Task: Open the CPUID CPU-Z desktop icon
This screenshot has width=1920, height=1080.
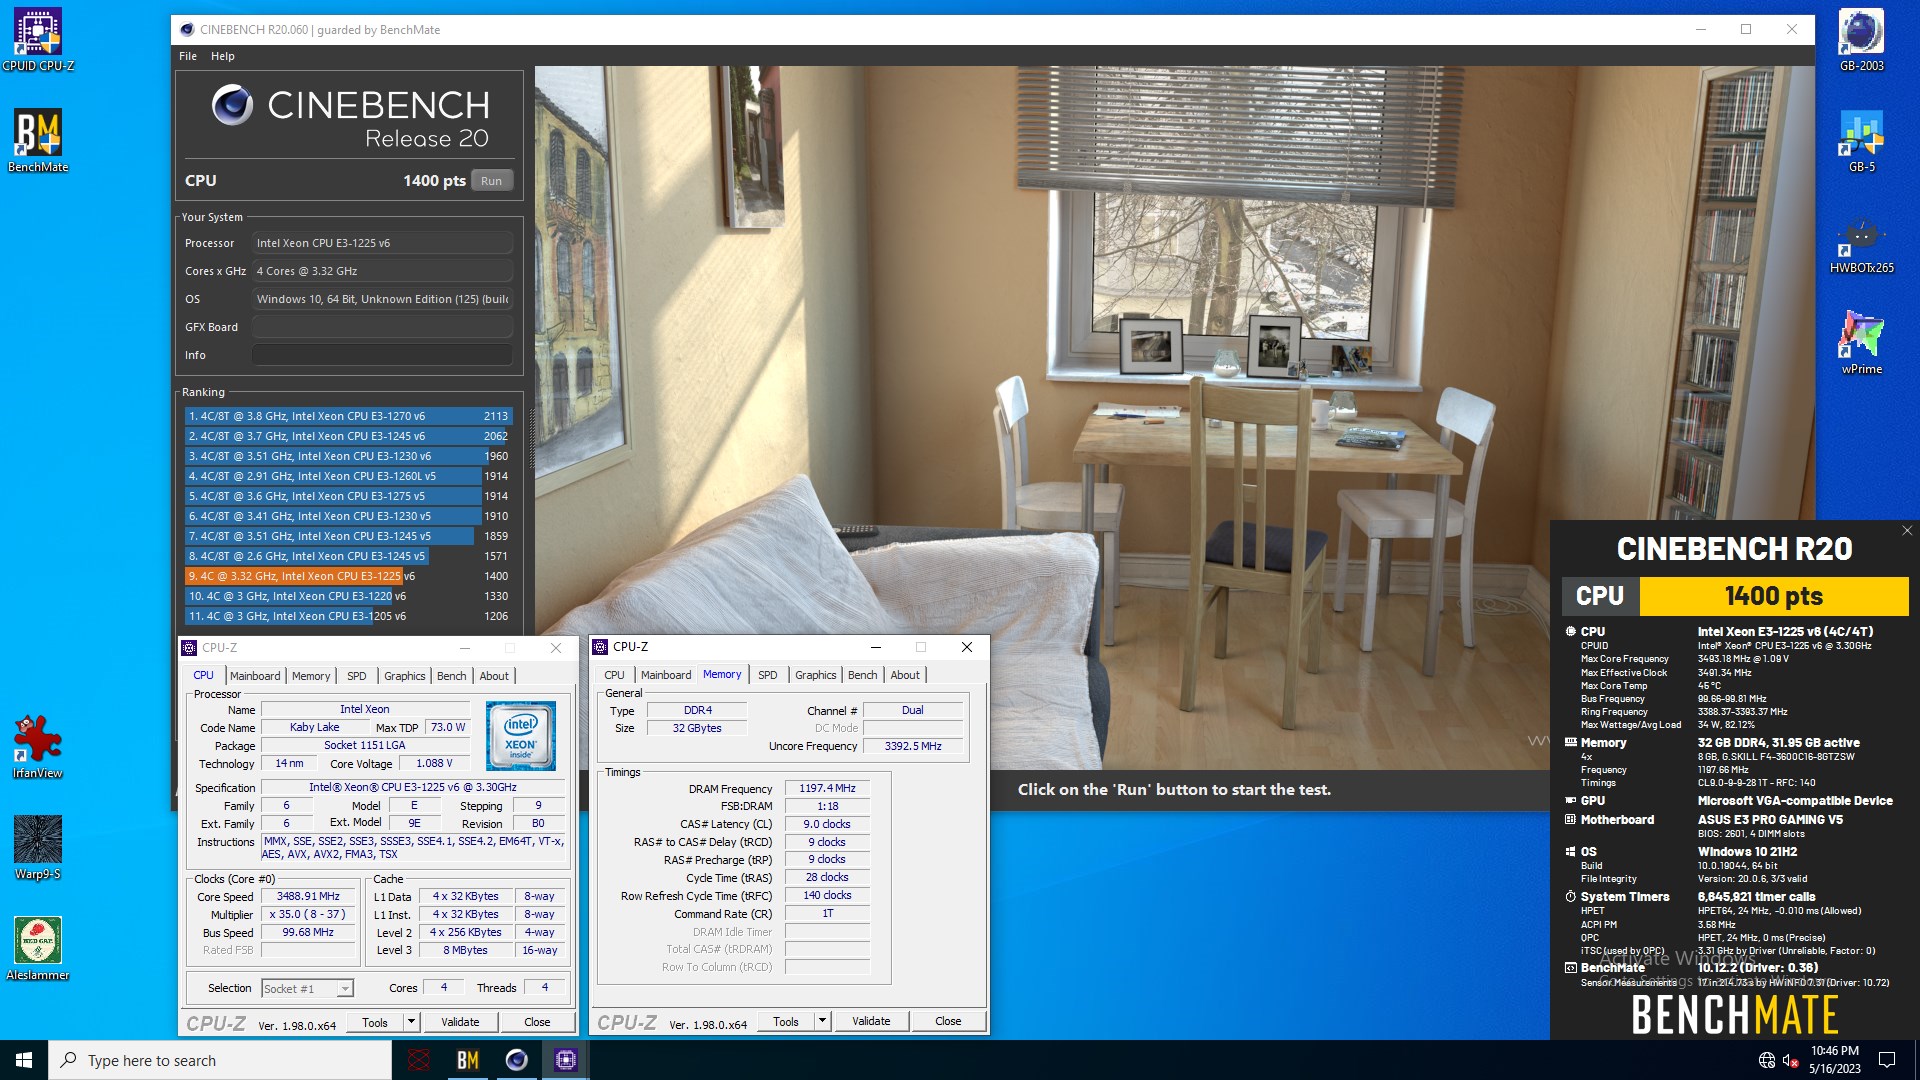Action: point(38,40)
